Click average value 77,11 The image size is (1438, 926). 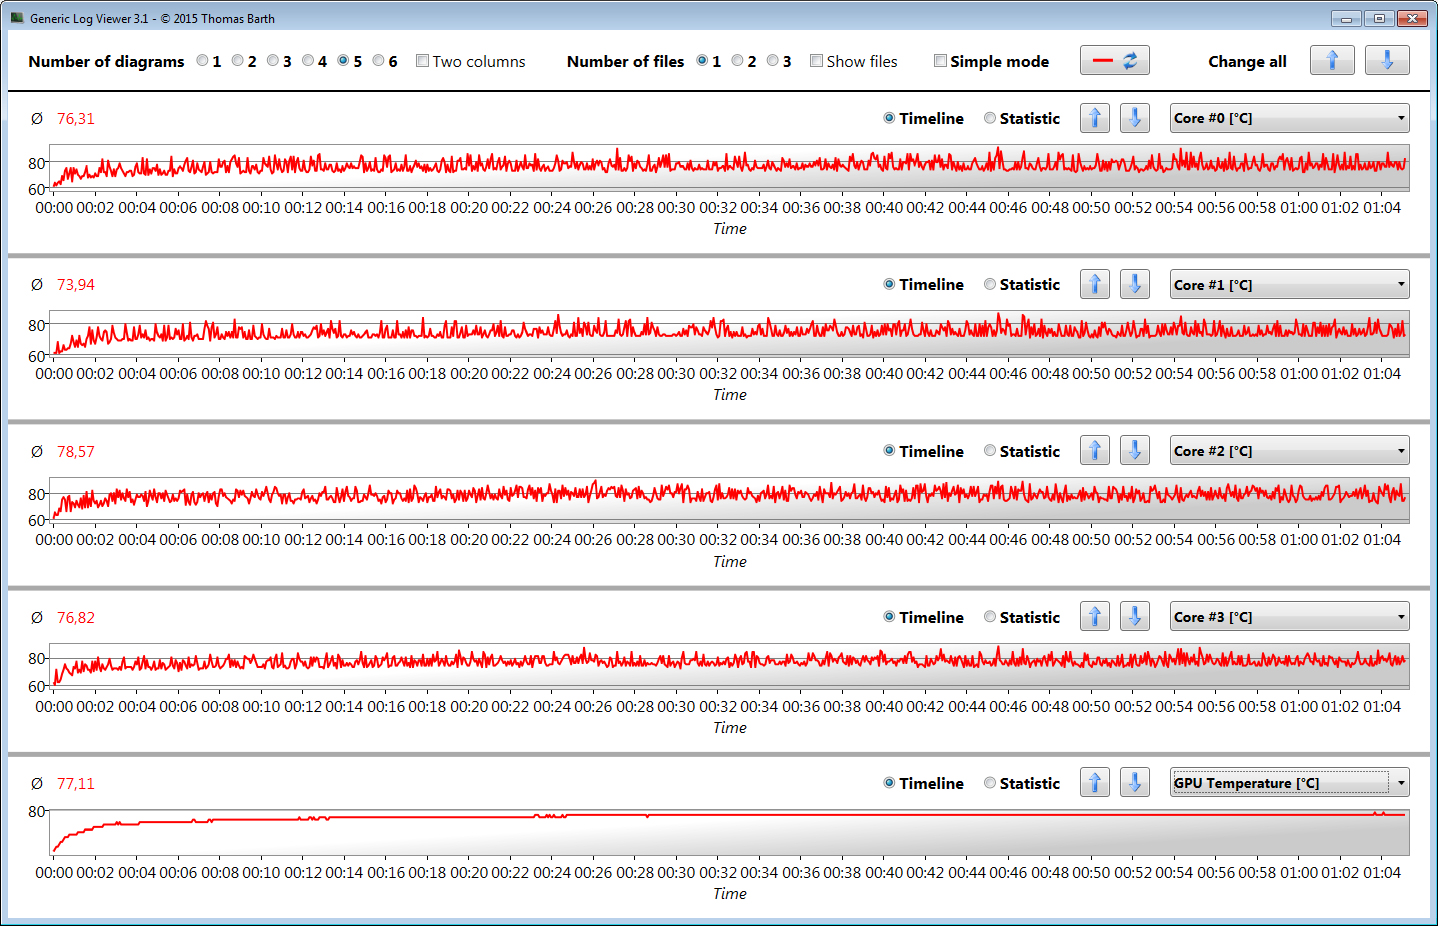(x=75, y=784)
